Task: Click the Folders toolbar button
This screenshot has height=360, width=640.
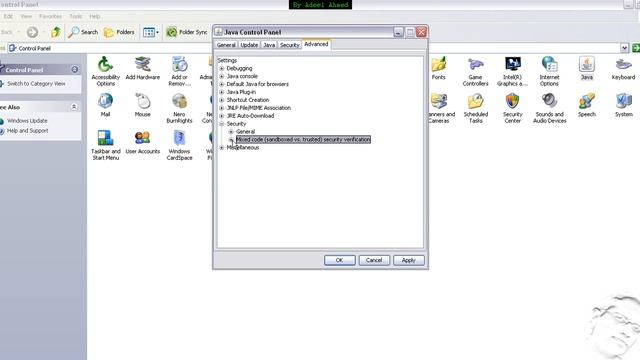Action: pos(119,32)
